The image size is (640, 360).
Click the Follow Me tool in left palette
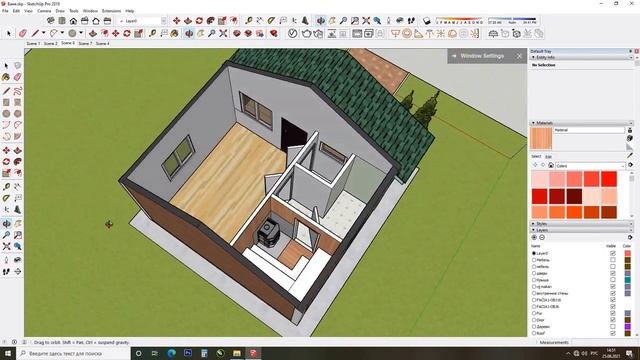point(18,162)
